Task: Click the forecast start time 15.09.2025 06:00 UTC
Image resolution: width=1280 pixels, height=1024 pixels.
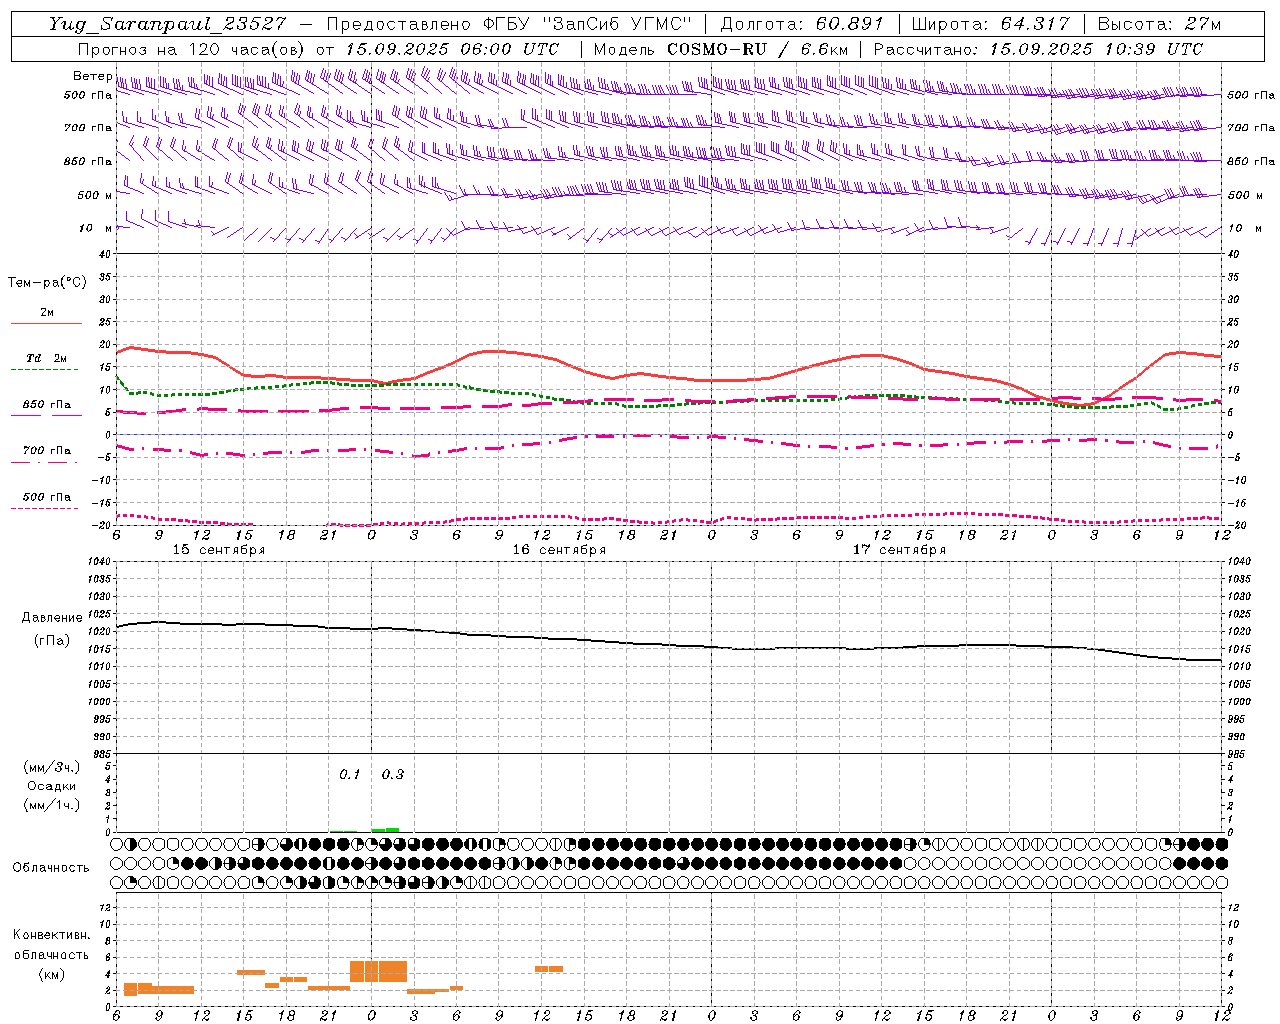Action: coord(452,49)
